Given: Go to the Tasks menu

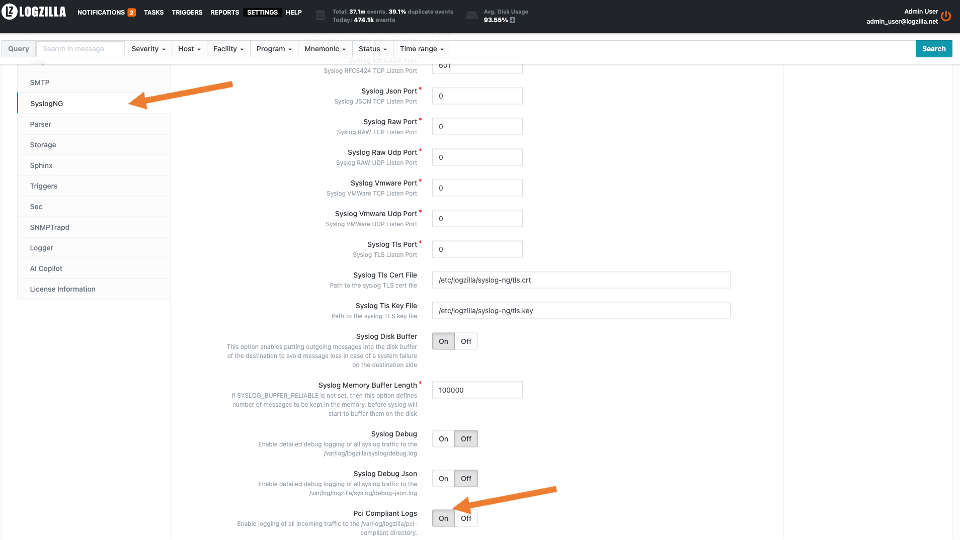Looking at the screenshot, I should 154,12.
